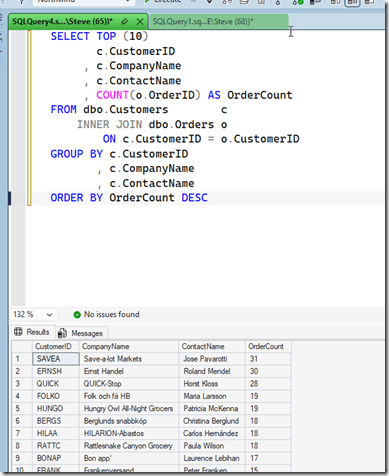Click the QUICK-Stop company cell
Viewport: 389px width, 476px height.
pos(129,384)
